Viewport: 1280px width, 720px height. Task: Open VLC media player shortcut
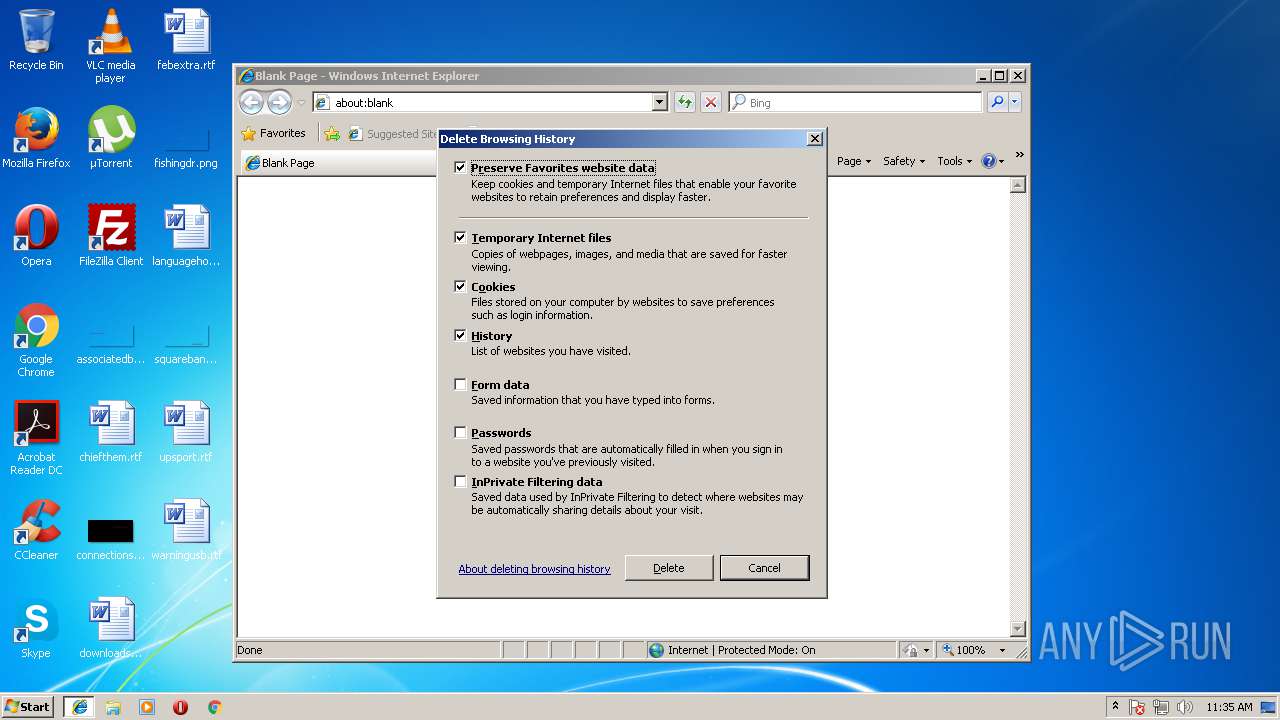[110, 46]
